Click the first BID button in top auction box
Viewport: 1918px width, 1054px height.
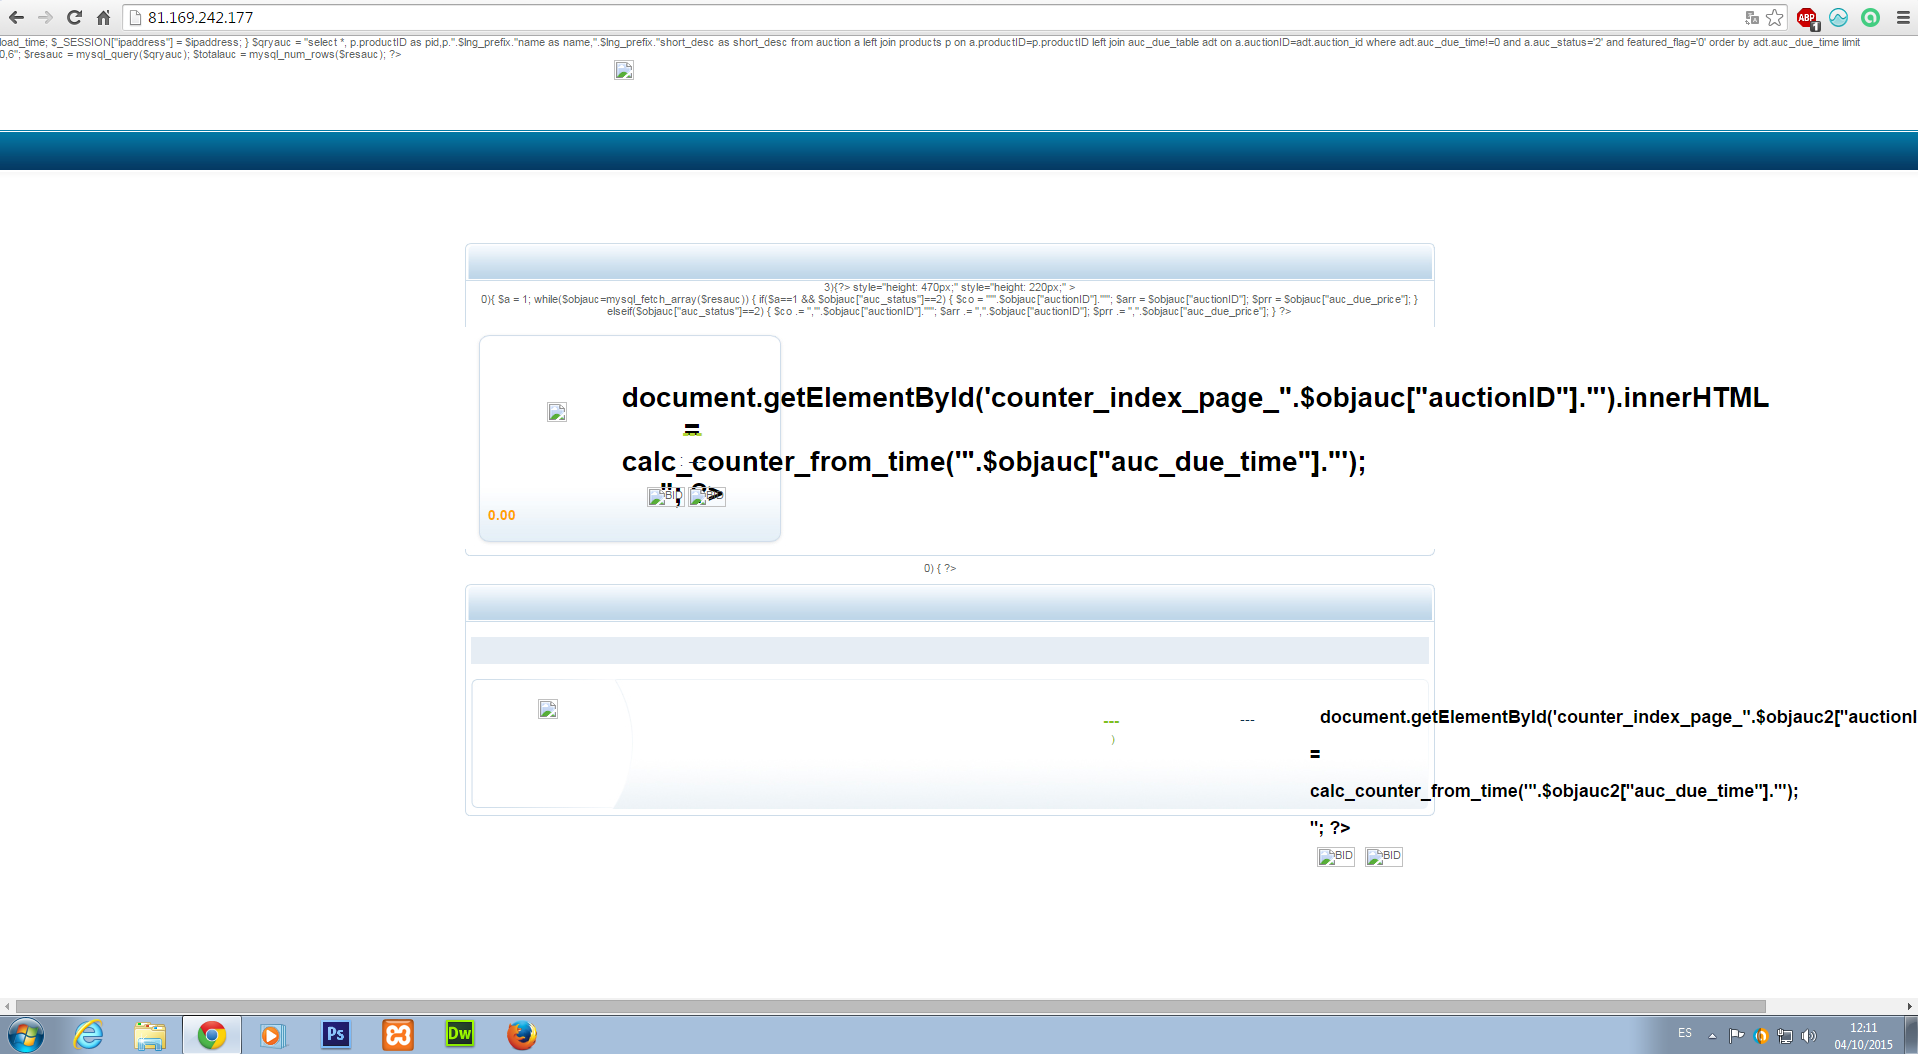click(x=665, y=496)
